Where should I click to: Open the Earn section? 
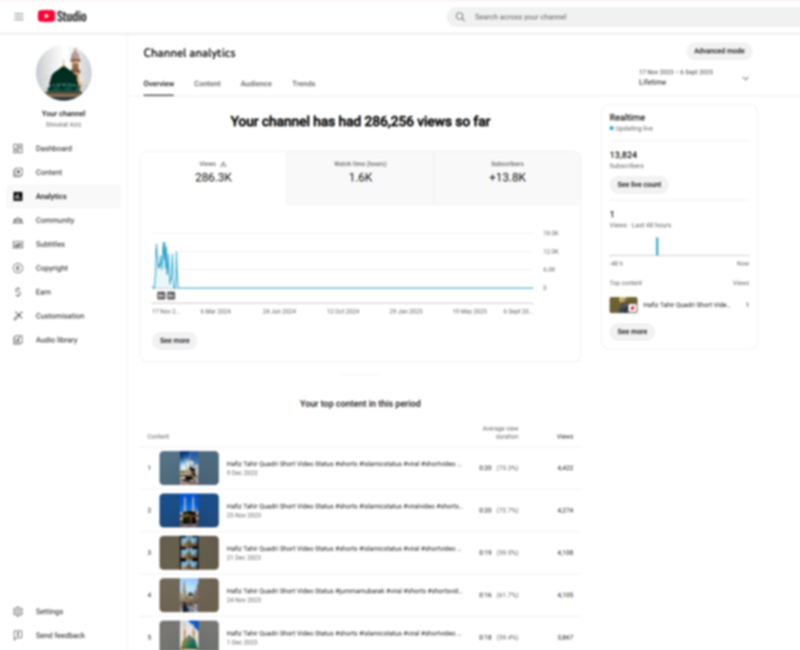pyautogui.click(x=42, y=292)
